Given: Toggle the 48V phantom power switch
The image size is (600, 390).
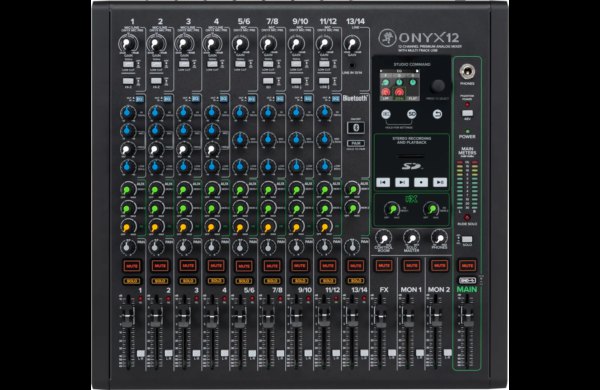Looking at the screenshot, I should 467,113.
